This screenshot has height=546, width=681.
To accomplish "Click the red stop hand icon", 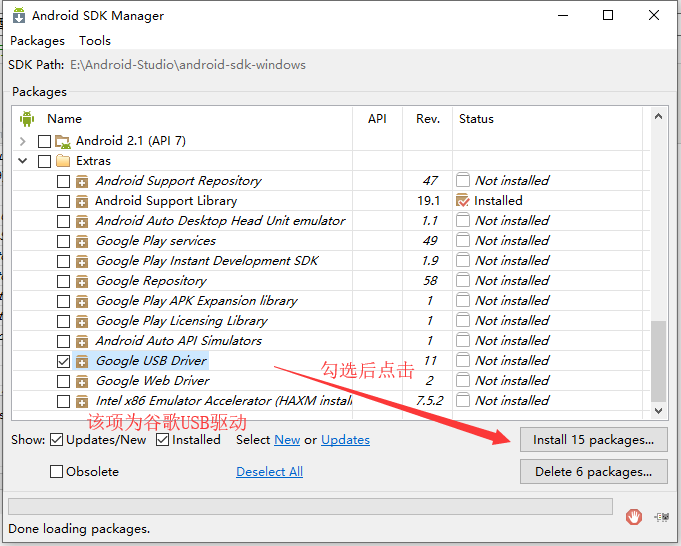I will (634, 516).
